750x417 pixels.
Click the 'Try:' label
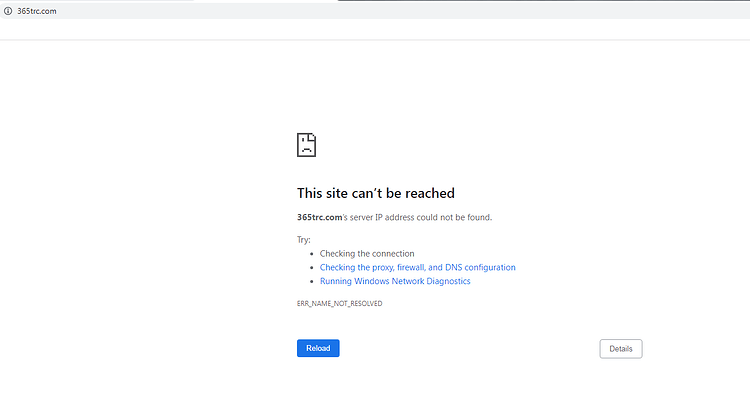tap(303, 240)
